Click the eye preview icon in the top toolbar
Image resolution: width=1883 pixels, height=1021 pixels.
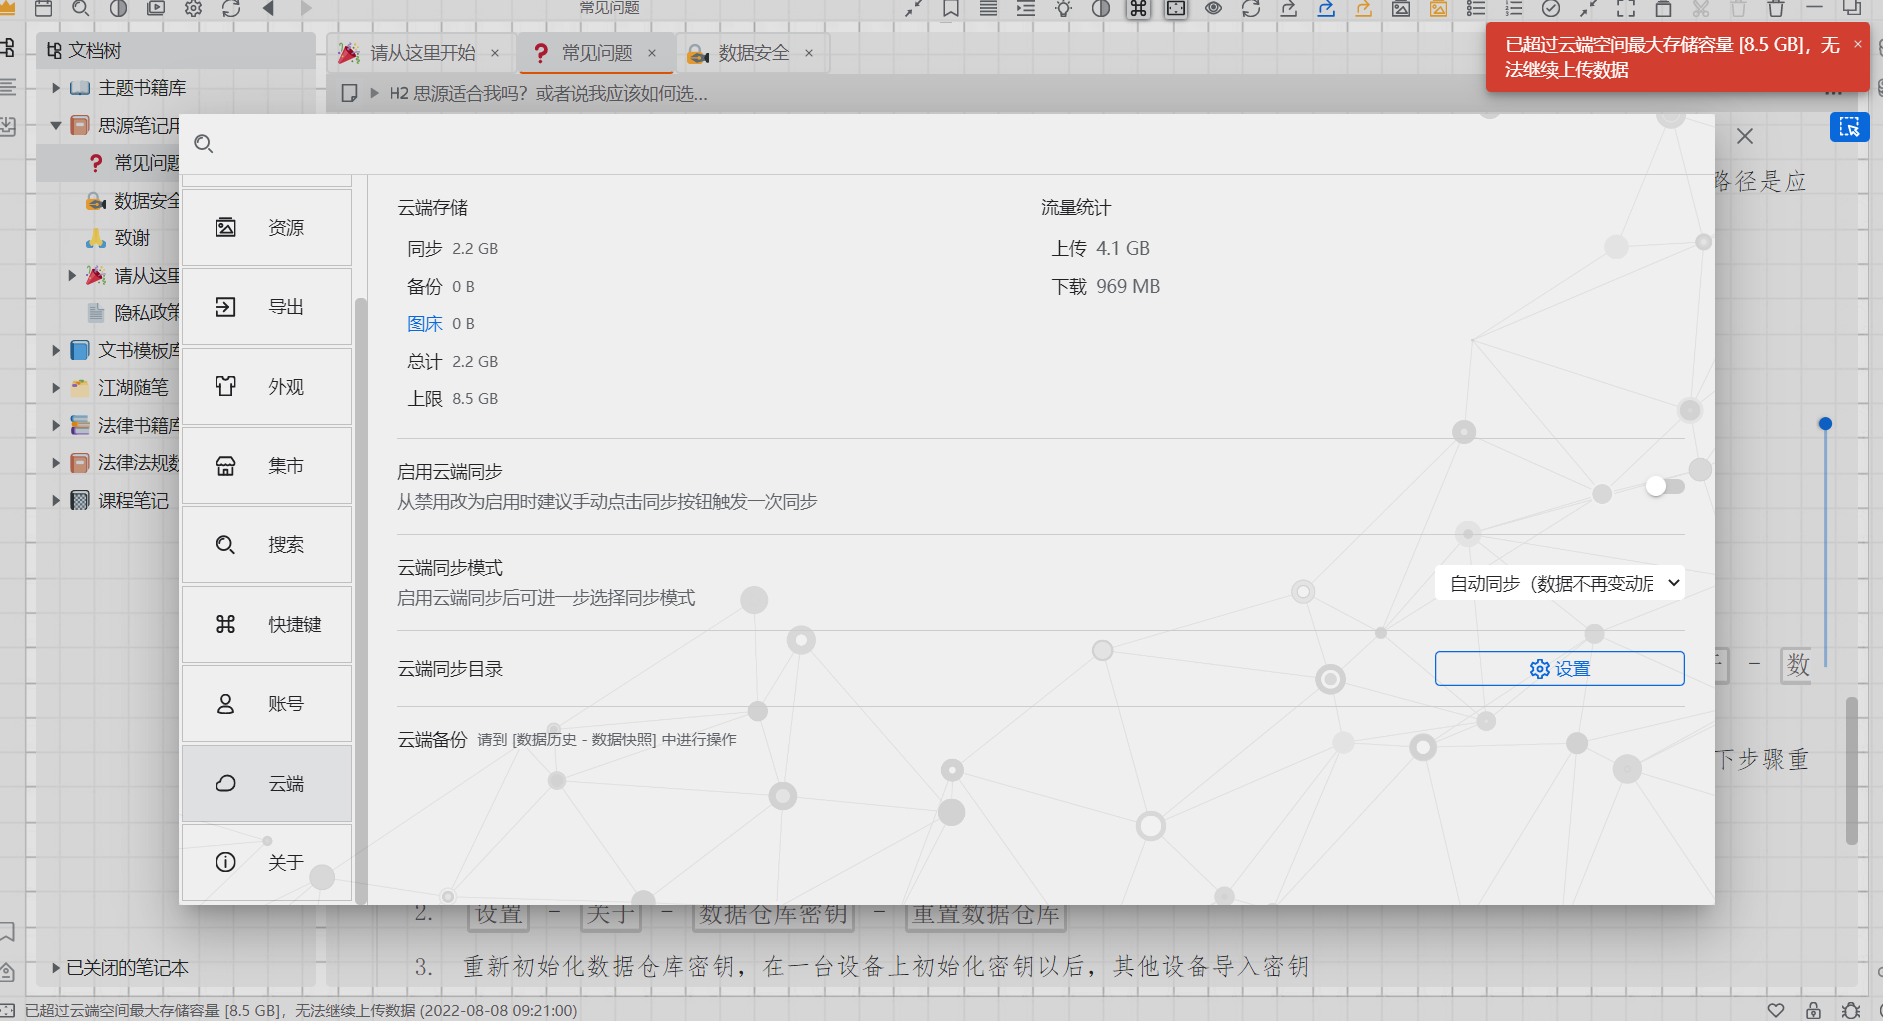pos(1213,9)
